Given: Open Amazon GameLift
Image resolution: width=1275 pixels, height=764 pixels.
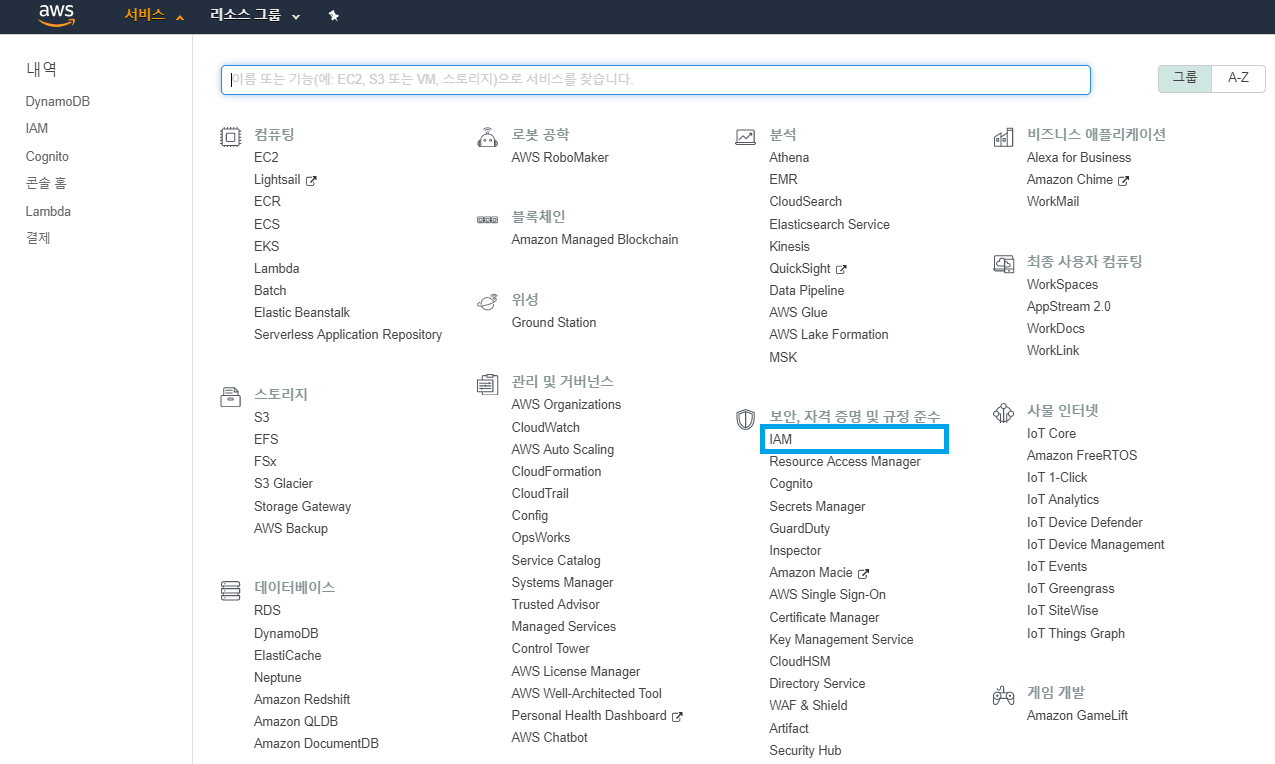Looking at the screenshot, I should pyautogui.click(x=1077, y=716).
